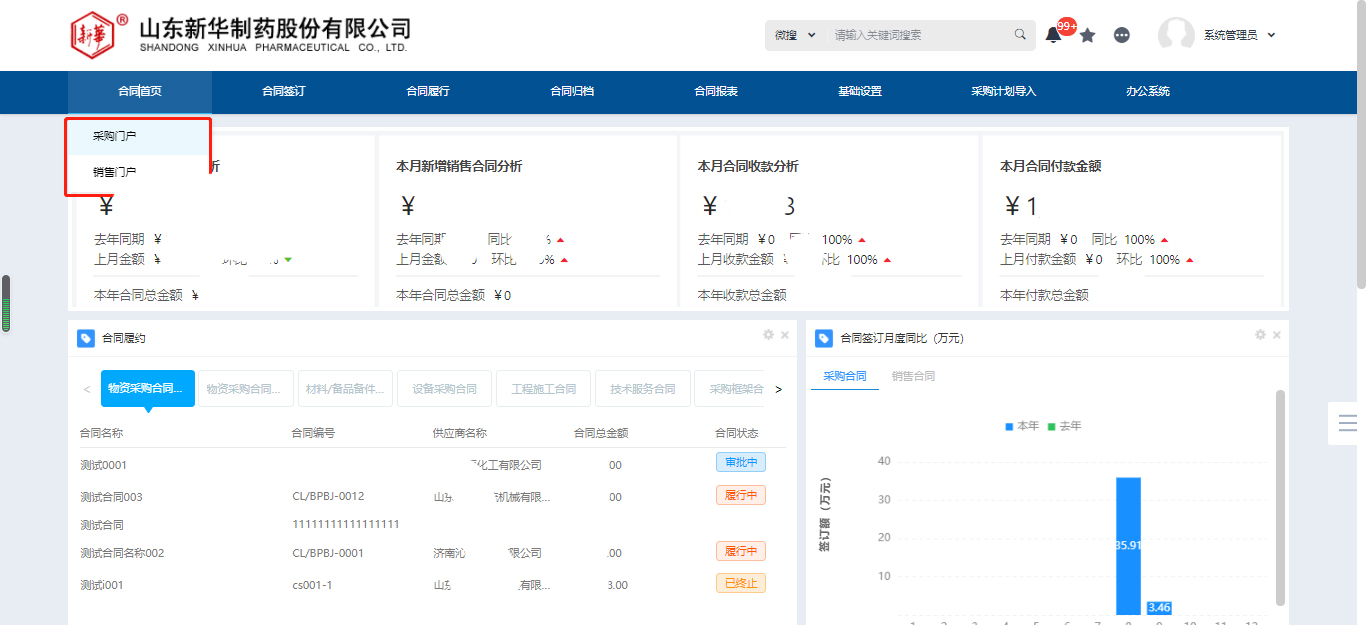The width and height of the screenshot is (1366, 625).
Task: Select 销售门户 from the dropdown menu
Action: (x=138, y=172)
